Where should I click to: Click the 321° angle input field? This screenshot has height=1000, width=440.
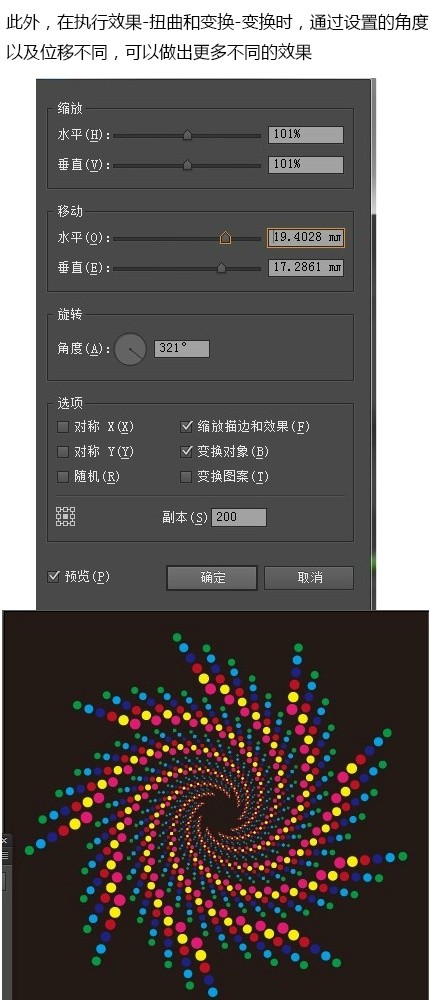click(182, 349)
